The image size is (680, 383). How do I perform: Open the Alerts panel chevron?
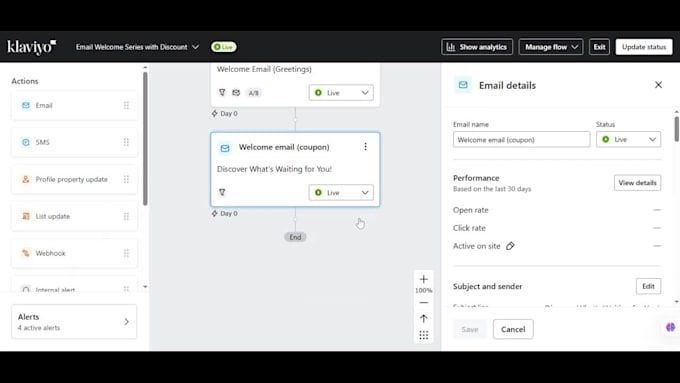(127, 321)
